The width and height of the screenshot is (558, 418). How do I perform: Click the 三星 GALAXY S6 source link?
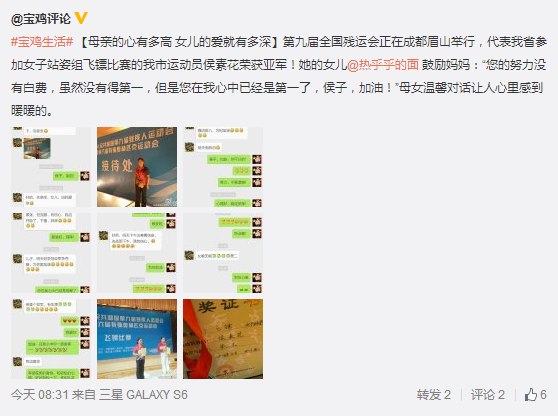click(143, 395)
